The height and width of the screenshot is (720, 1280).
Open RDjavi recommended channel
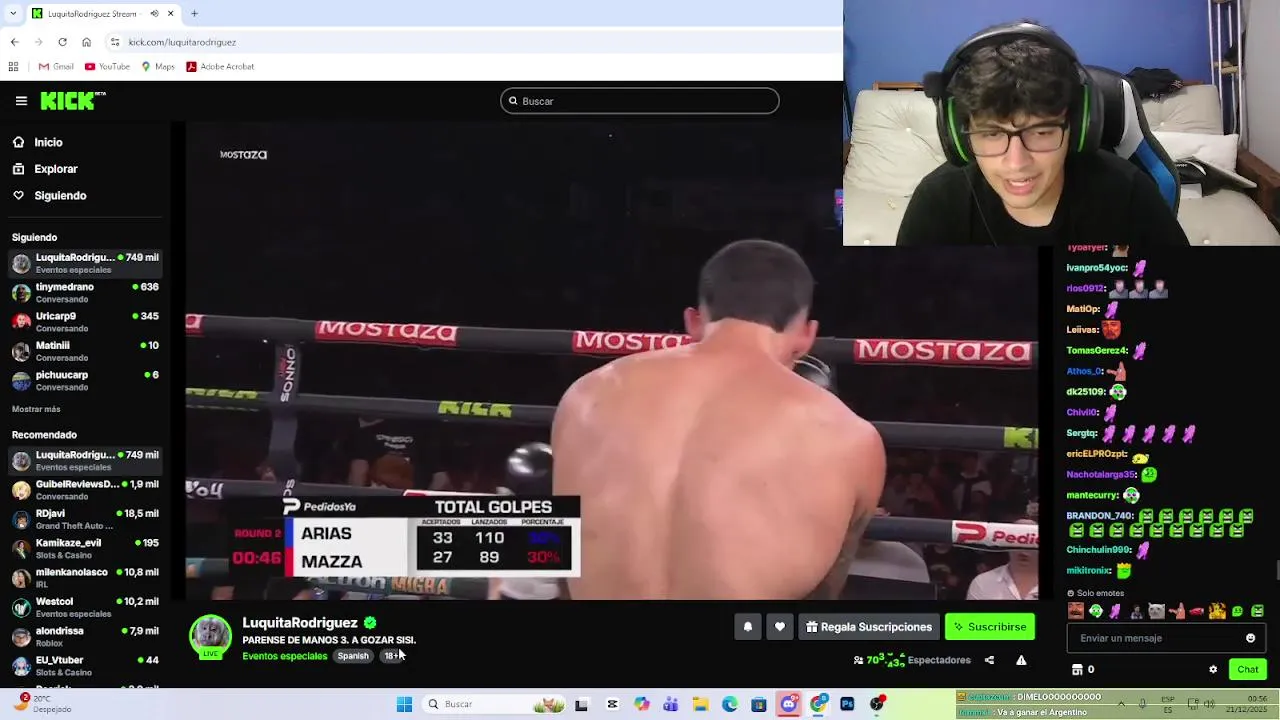pyautogui.click(x=86, y=519)
